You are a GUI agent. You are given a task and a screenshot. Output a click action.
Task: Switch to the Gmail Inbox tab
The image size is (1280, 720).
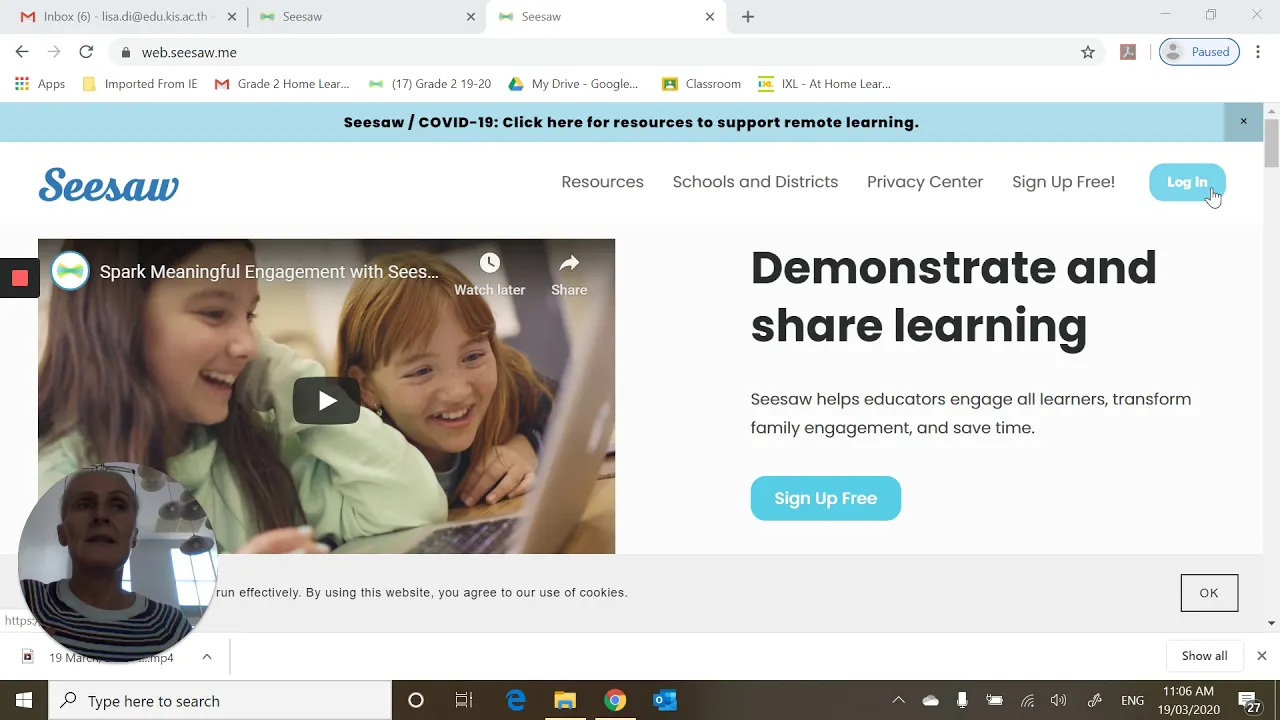125,17
